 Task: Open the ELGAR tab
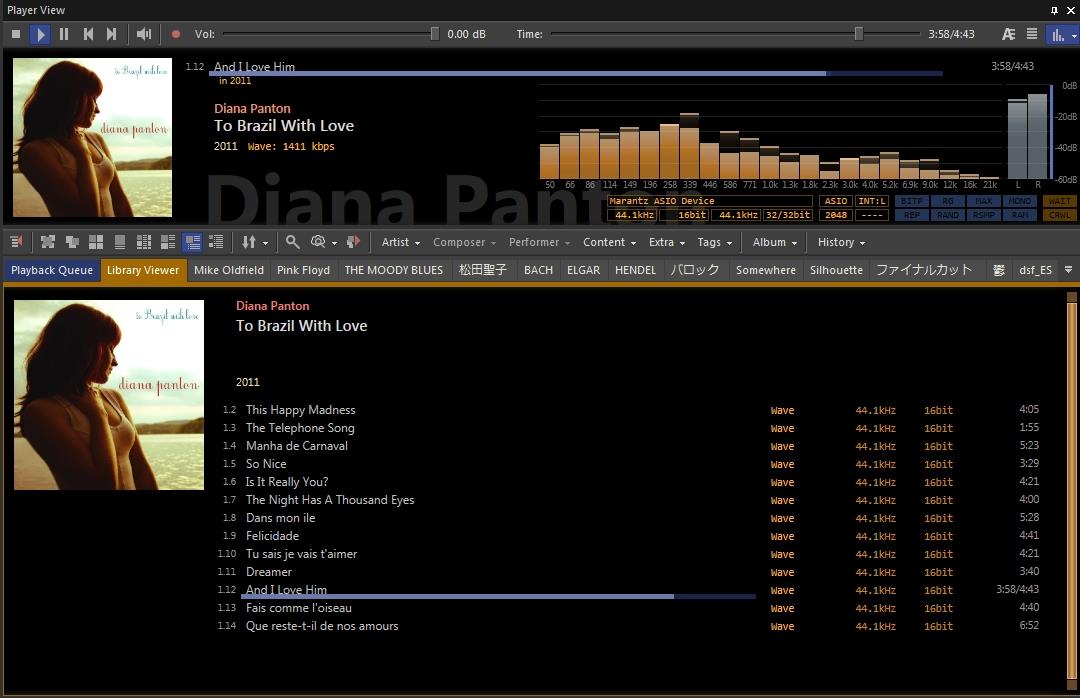[x=583, y=270]
